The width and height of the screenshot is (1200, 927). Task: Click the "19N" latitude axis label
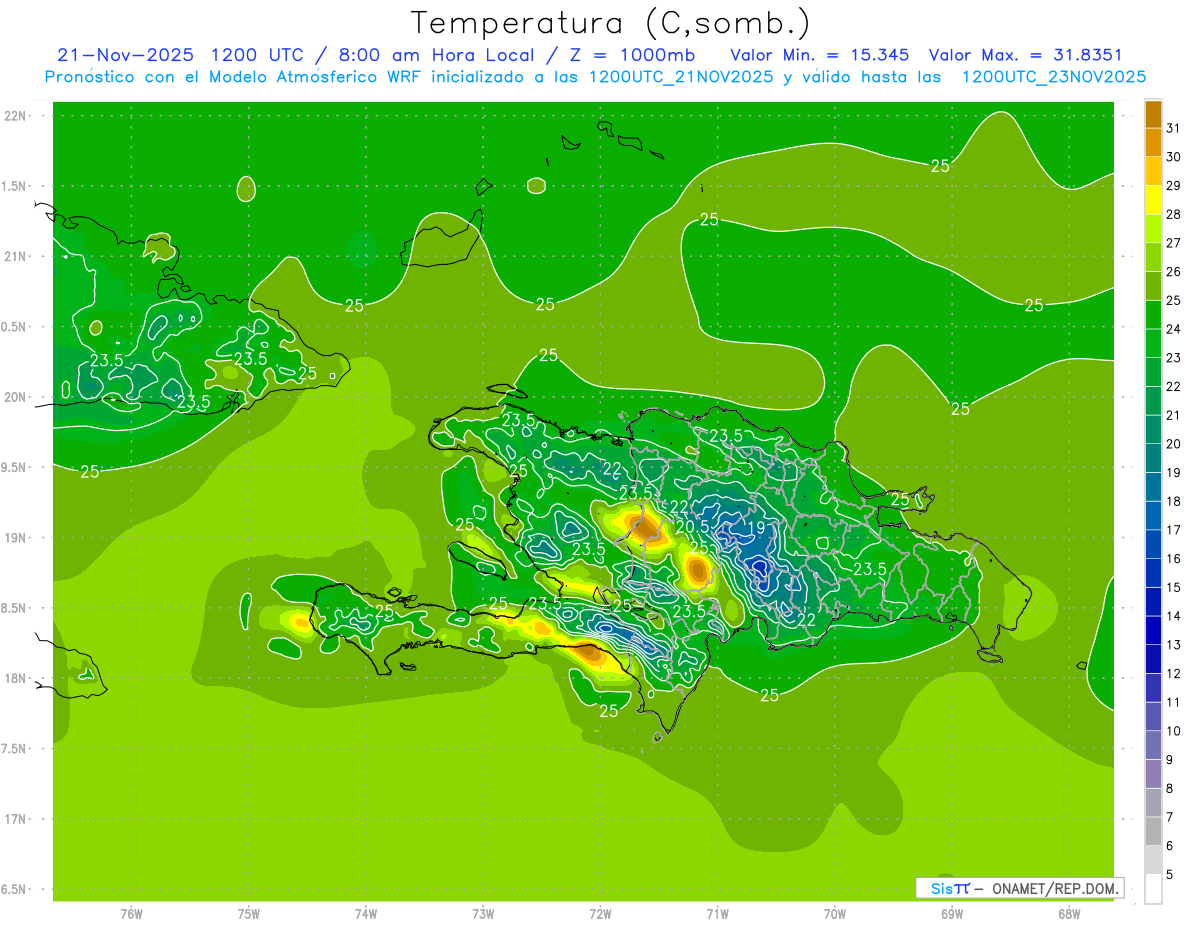coord(16,538)
